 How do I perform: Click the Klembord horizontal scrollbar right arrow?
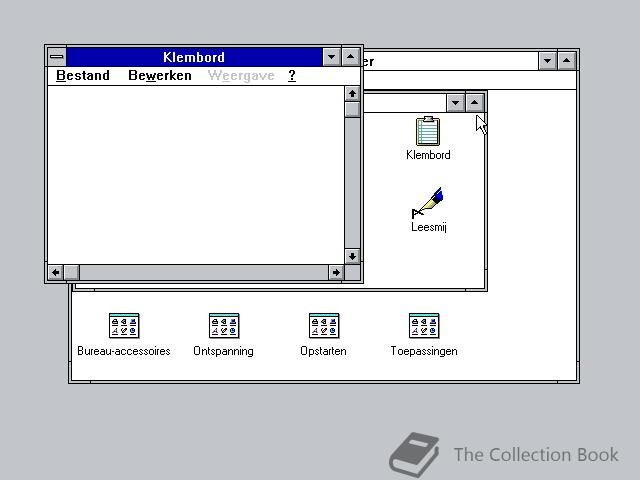click(x=336, y=272)
